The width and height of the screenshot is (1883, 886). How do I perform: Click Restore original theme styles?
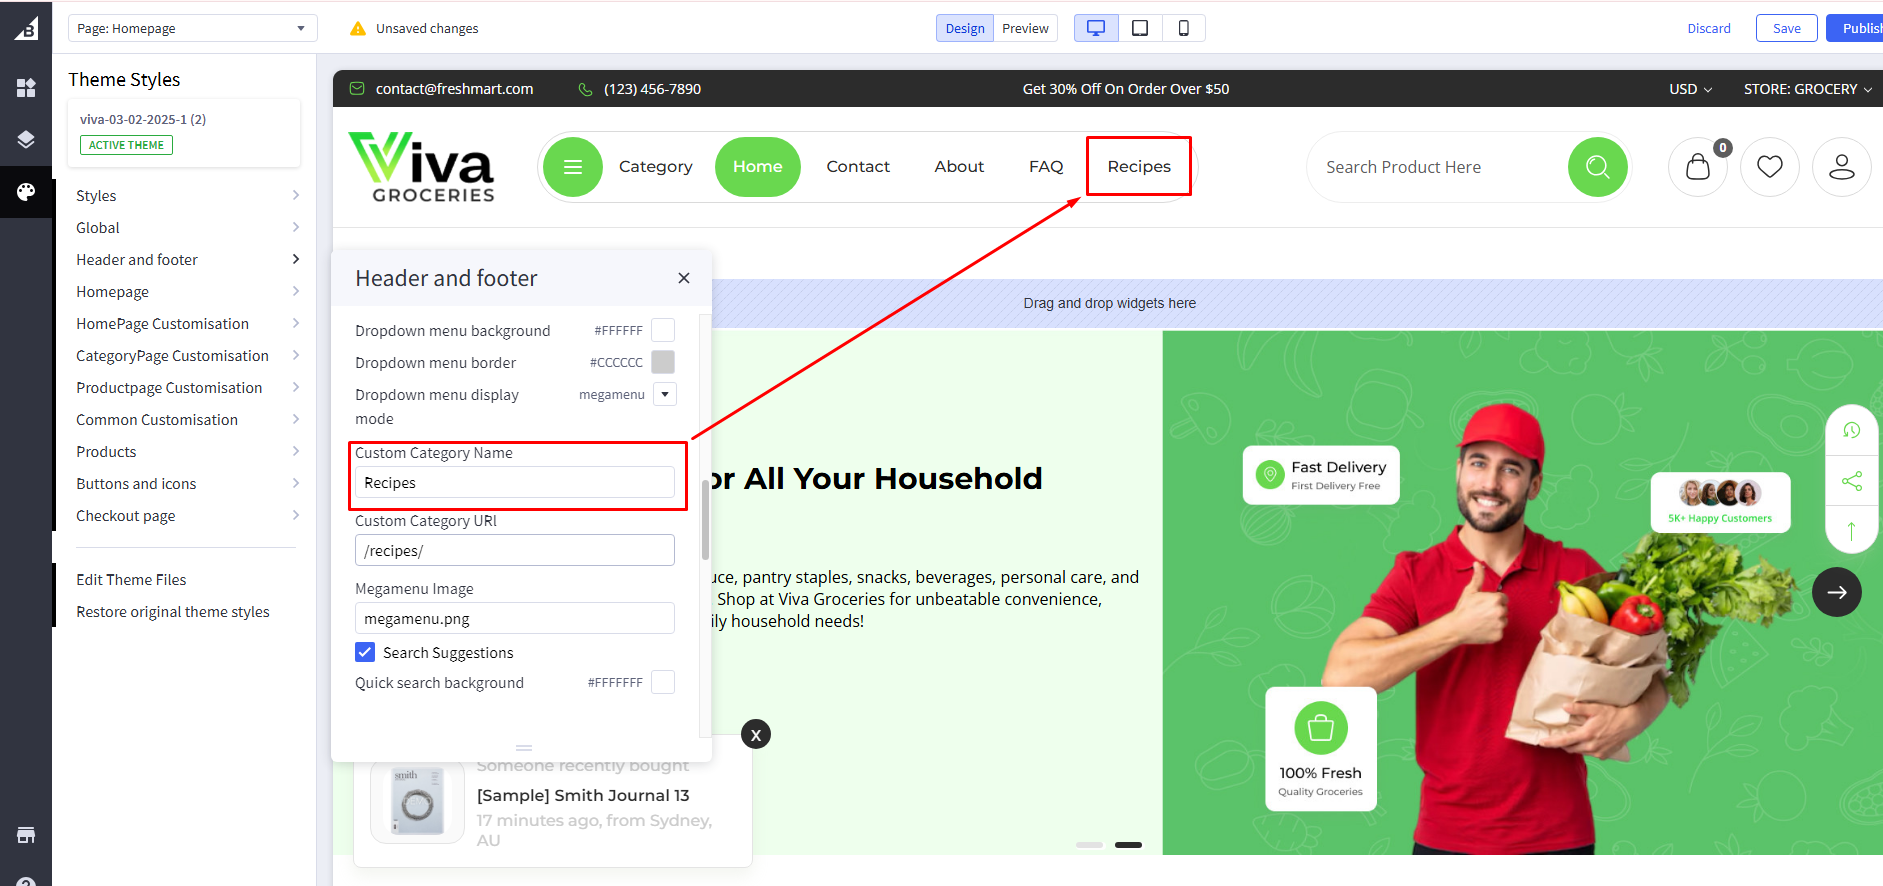point(173,612)
